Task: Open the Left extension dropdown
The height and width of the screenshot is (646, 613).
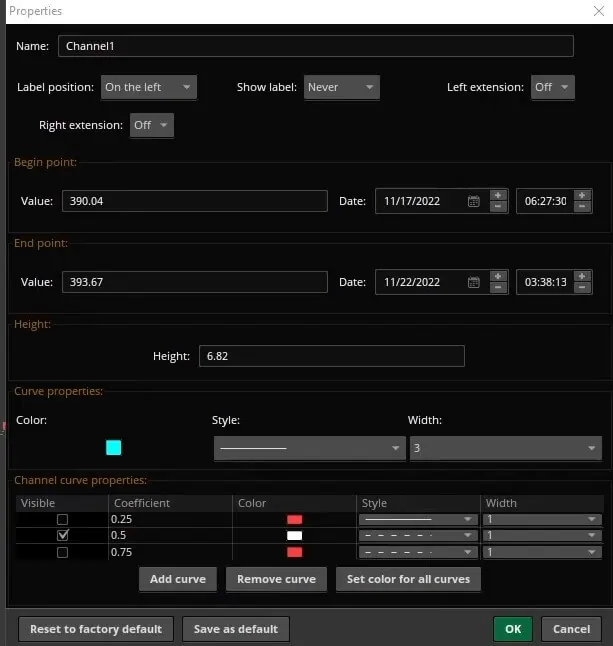Action: pos(552,87)
